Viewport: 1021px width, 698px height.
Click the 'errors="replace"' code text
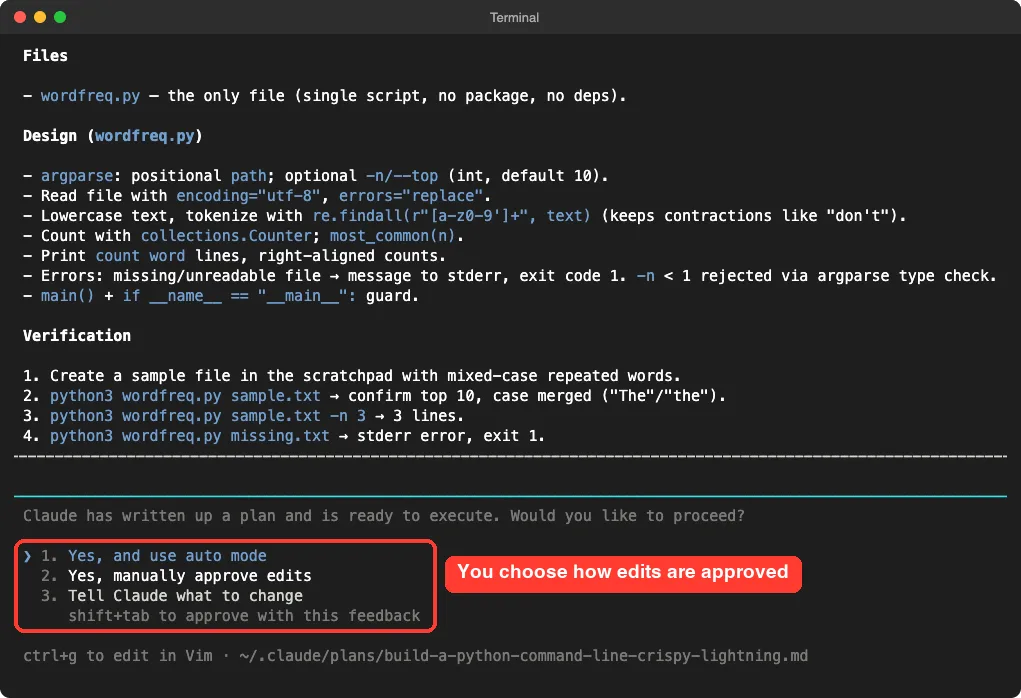click(411, 195)
